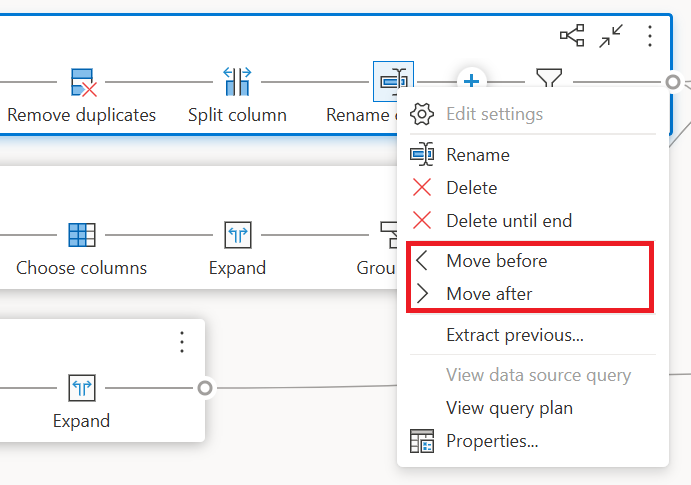Click the Expand step in middle query
Viewport: 691px width, 485px height.
click(237, 235)
